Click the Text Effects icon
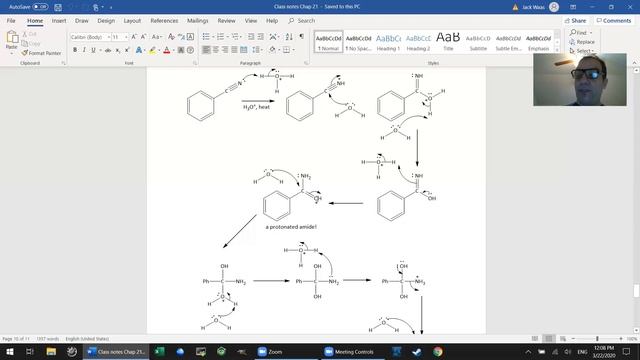This screenshot has width=640, height=360. 139,50
